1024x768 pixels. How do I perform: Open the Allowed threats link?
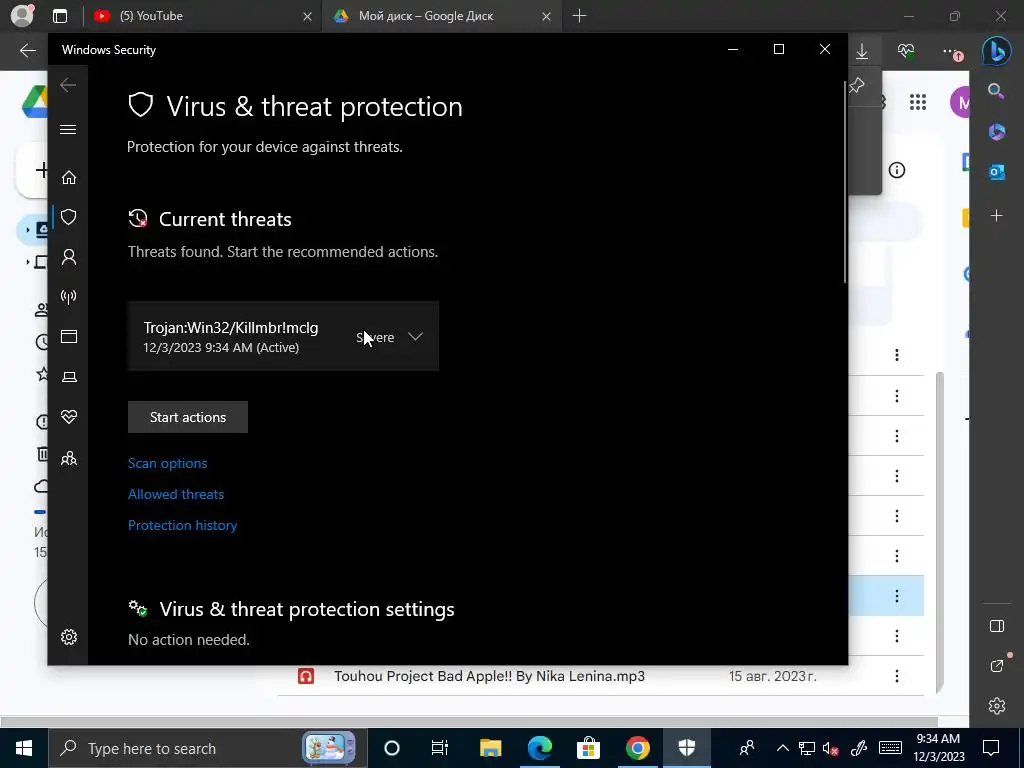pos(176,494)
